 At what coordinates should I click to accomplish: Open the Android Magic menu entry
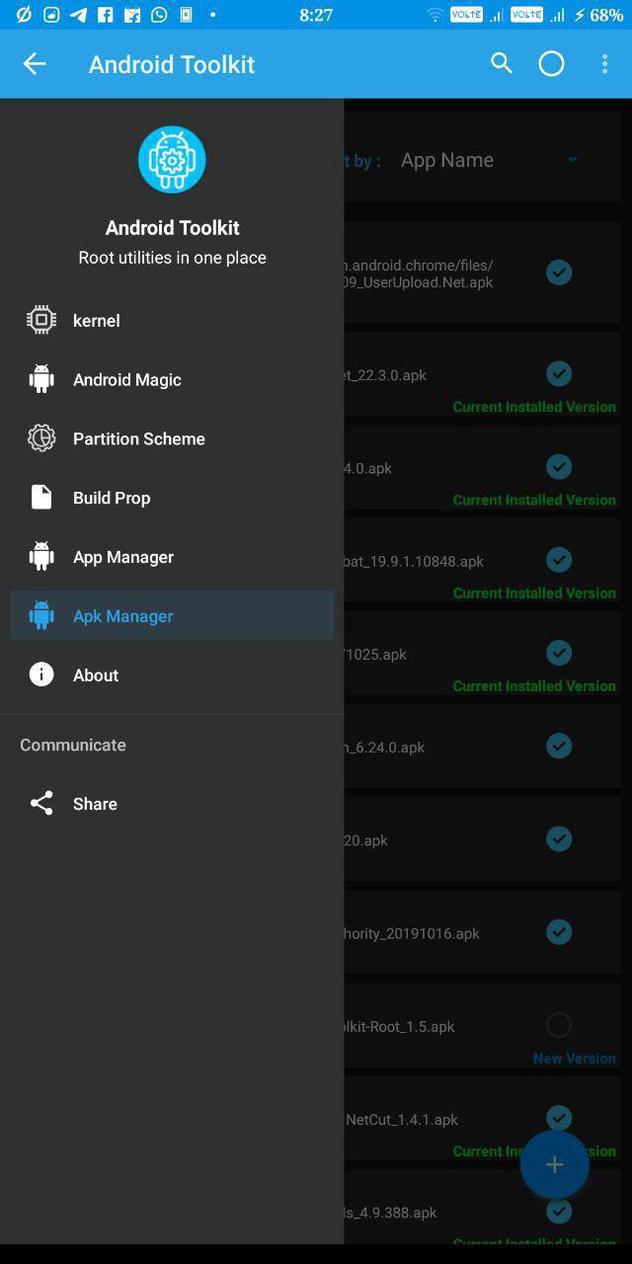(172, 379)
